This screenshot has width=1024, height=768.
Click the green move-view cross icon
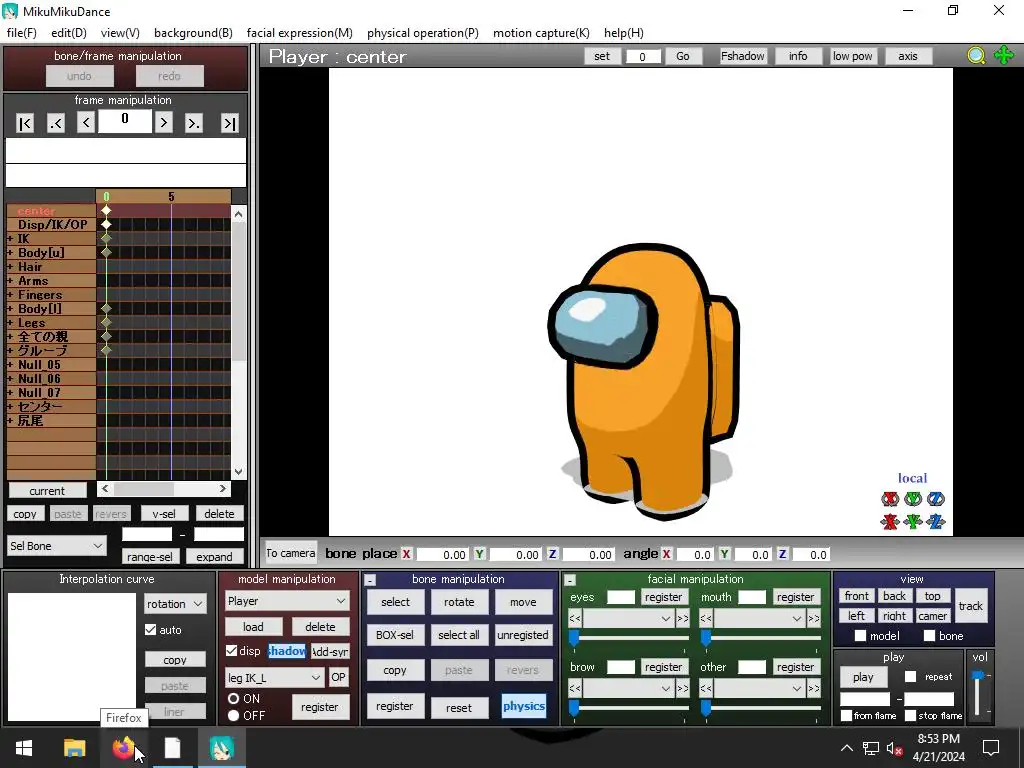pyautogui.click(x=1004, y=56)
